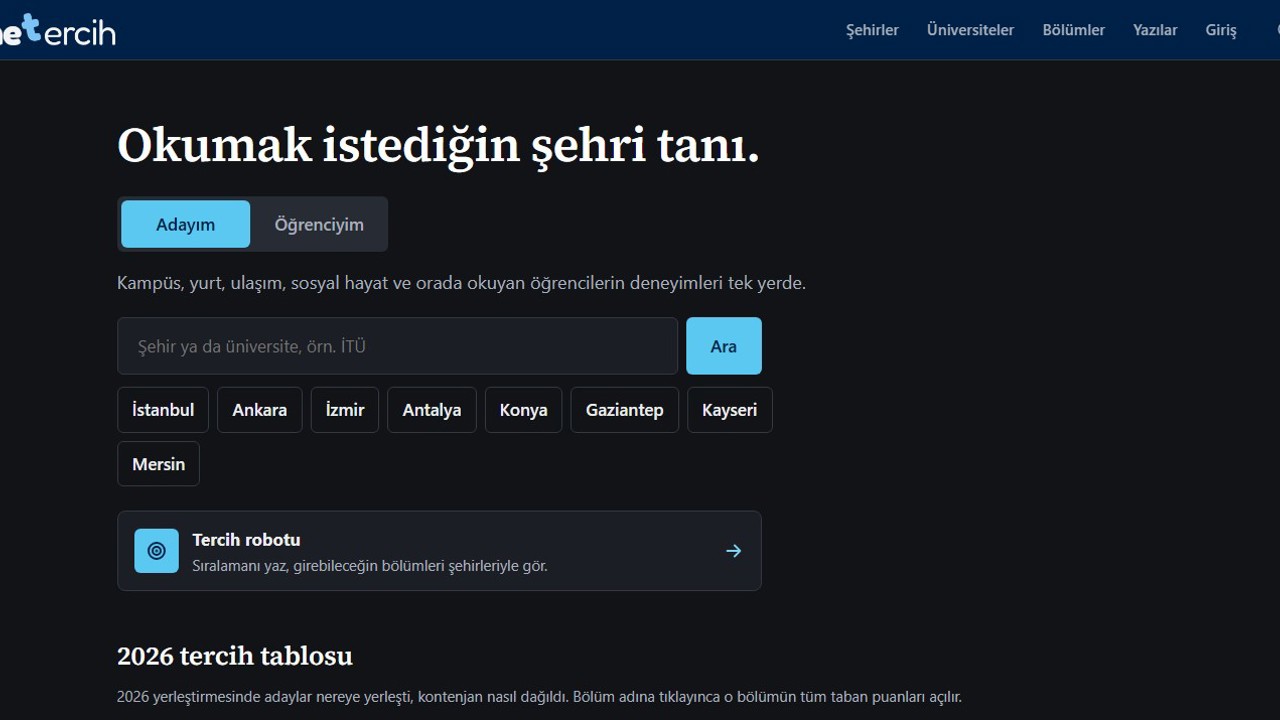
Task: Click the '2026 tercih tablosu' heading
Action: (x=235, y=656)
